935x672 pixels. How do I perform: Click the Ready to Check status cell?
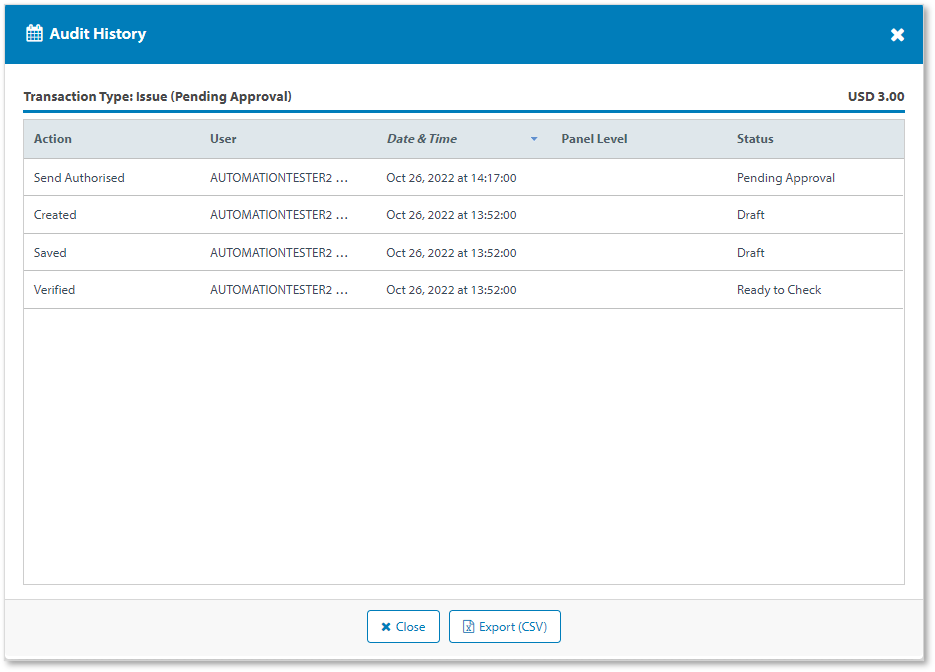pos(778,290)
